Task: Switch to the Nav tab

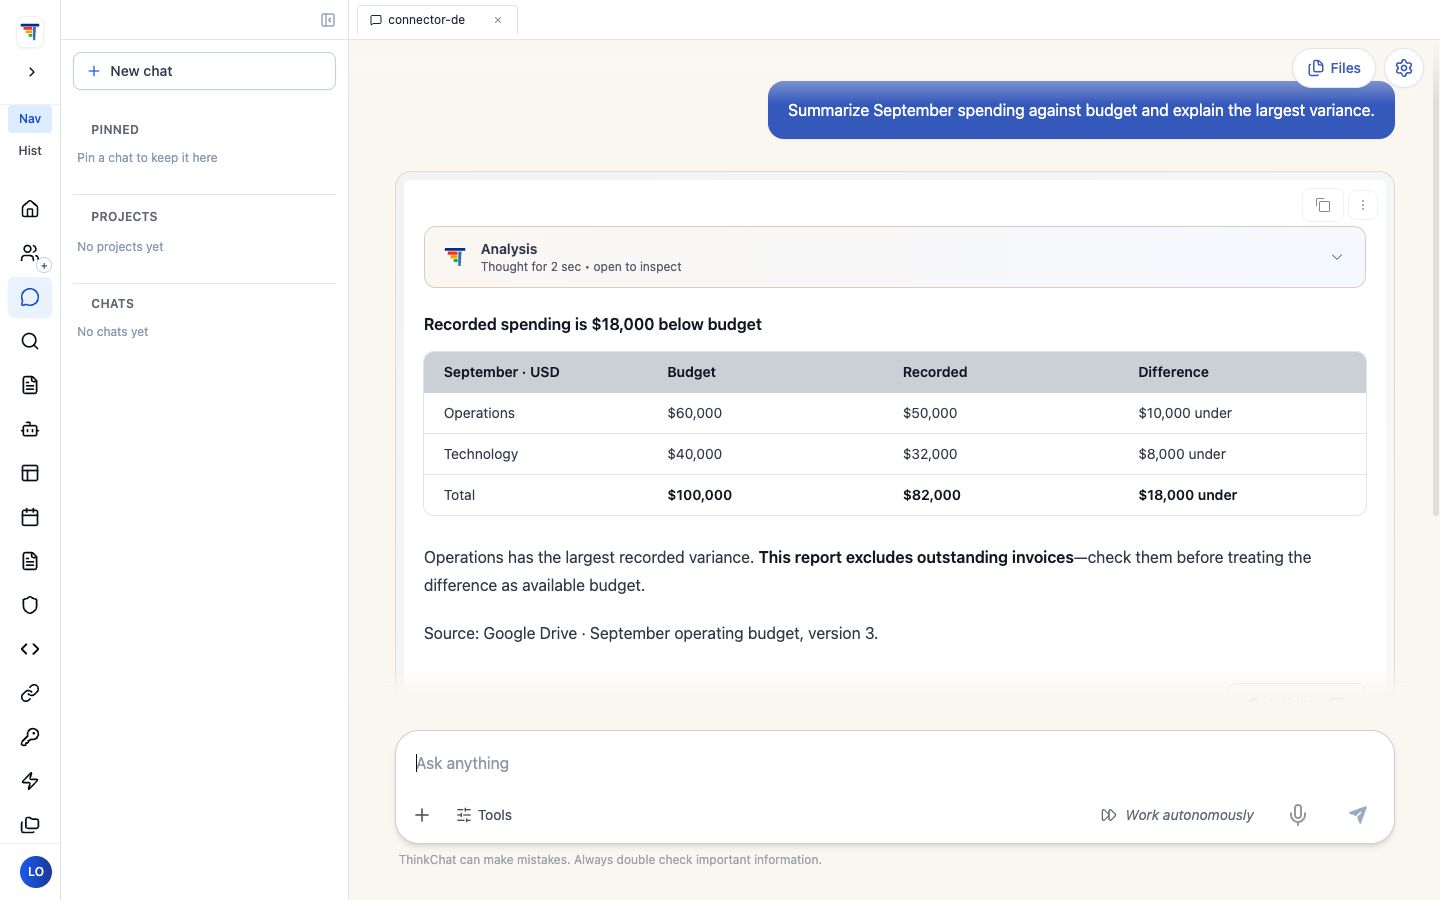Action: click(x=30, y=119)
